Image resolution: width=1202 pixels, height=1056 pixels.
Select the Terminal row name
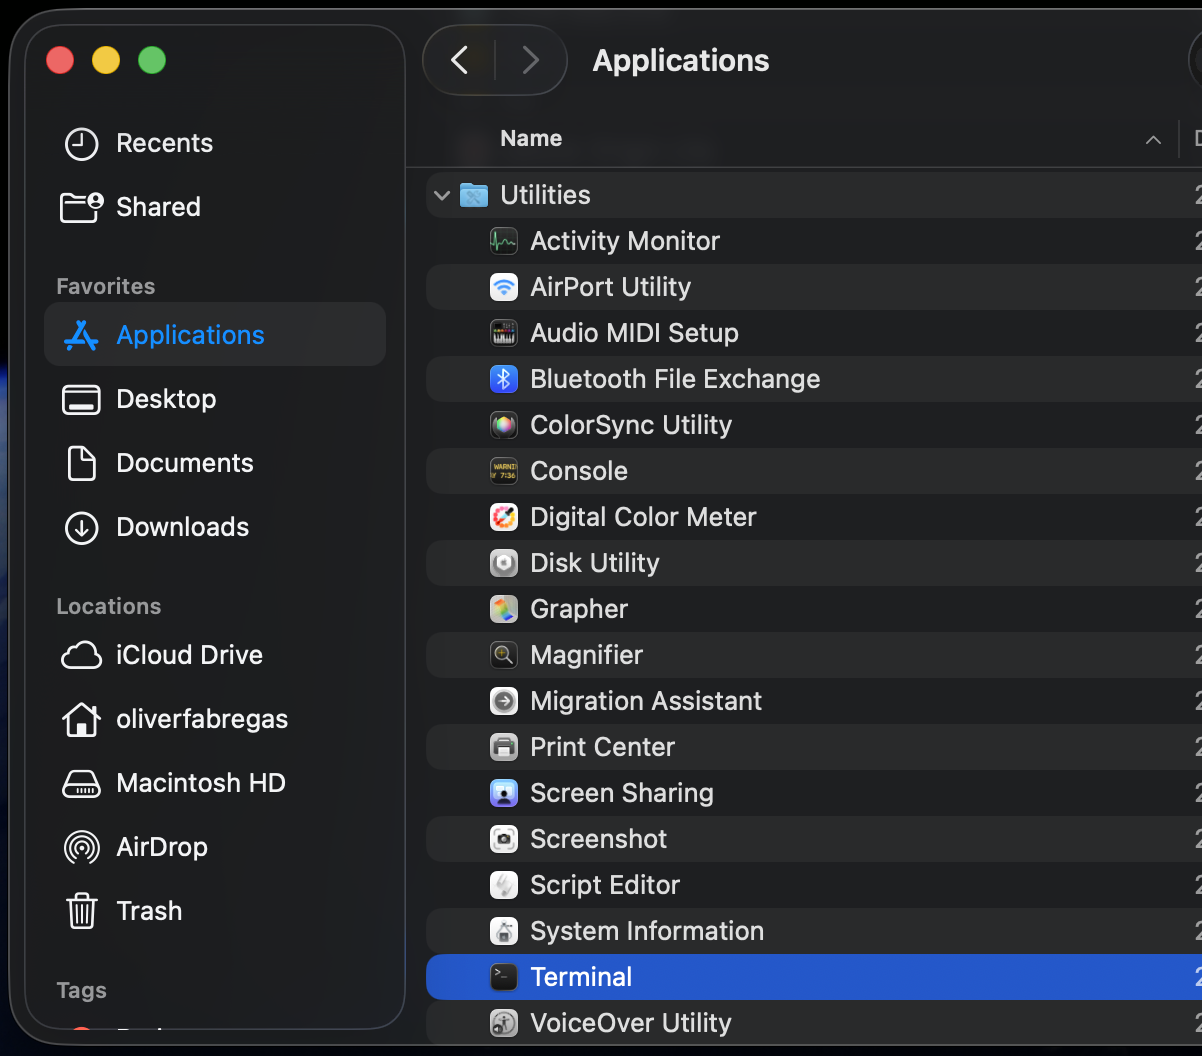581,977
